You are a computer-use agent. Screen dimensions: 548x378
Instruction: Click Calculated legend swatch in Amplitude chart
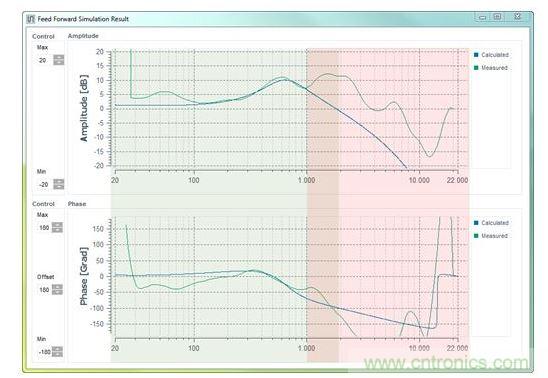(476, 55)
